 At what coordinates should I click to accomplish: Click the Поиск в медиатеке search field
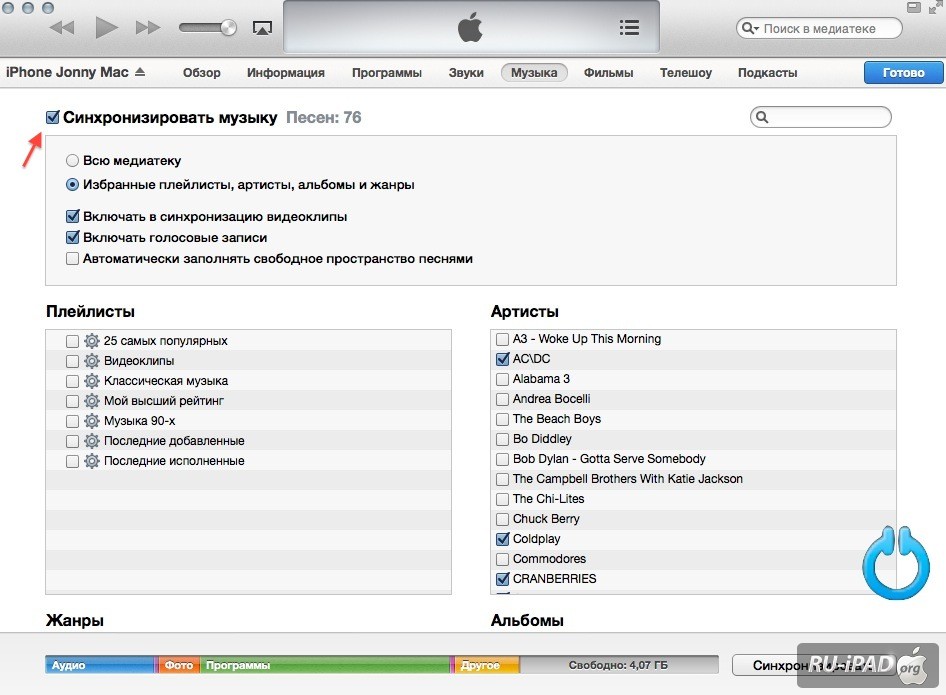point(819,28)
